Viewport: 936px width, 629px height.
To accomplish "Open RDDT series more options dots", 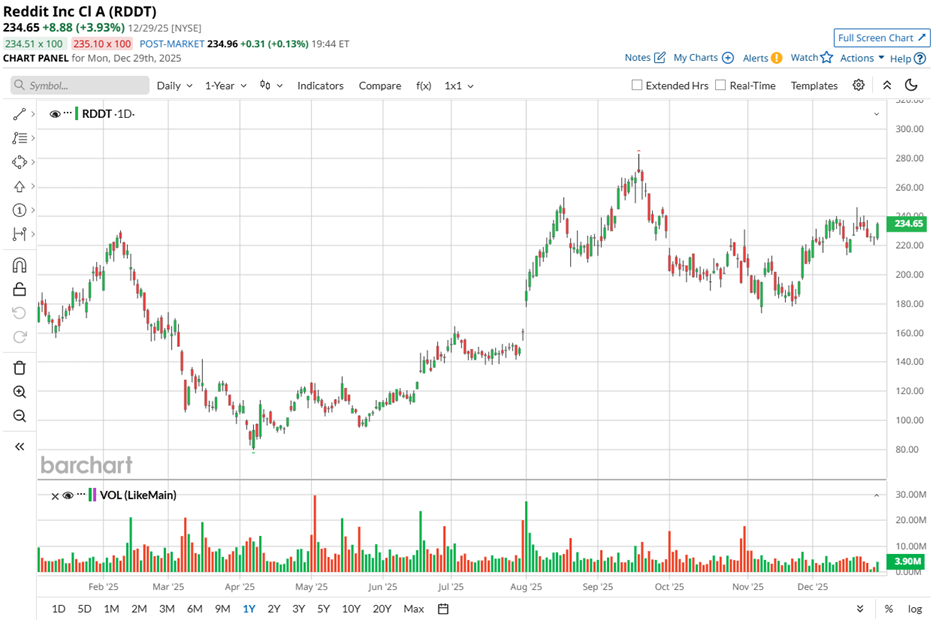I will point(67,113).
